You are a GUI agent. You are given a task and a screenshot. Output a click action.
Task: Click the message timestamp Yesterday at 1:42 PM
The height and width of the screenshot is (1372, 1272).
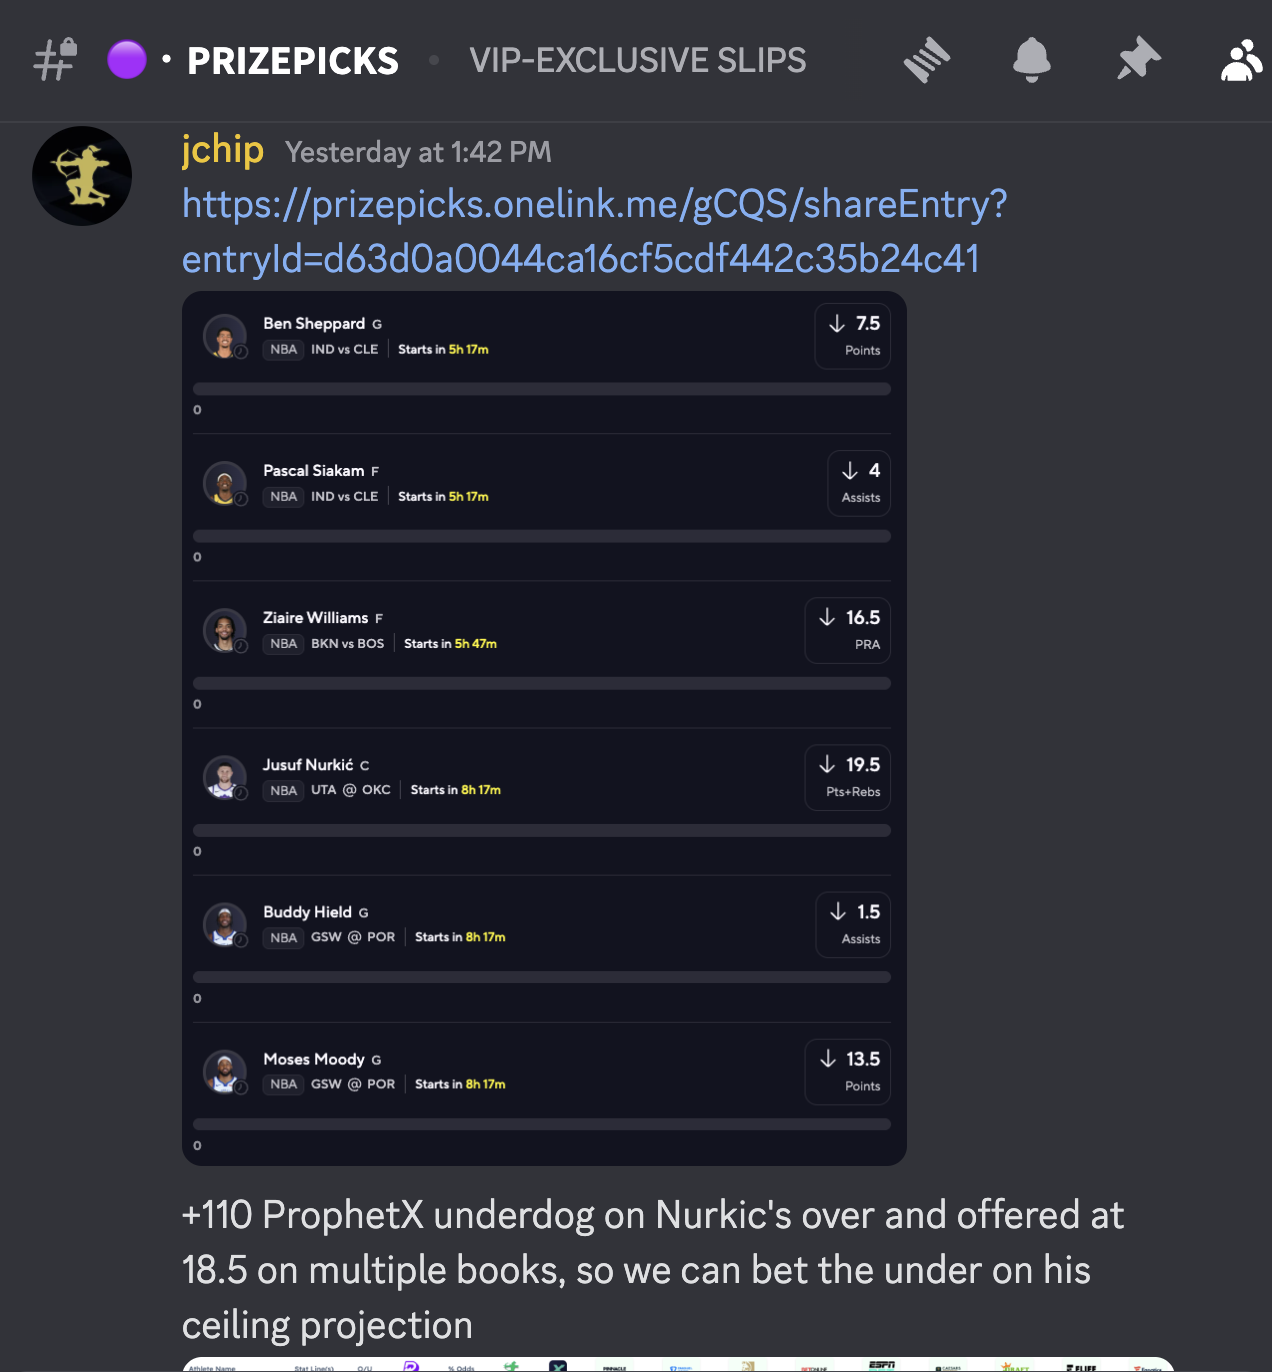[x=418, y=152]
